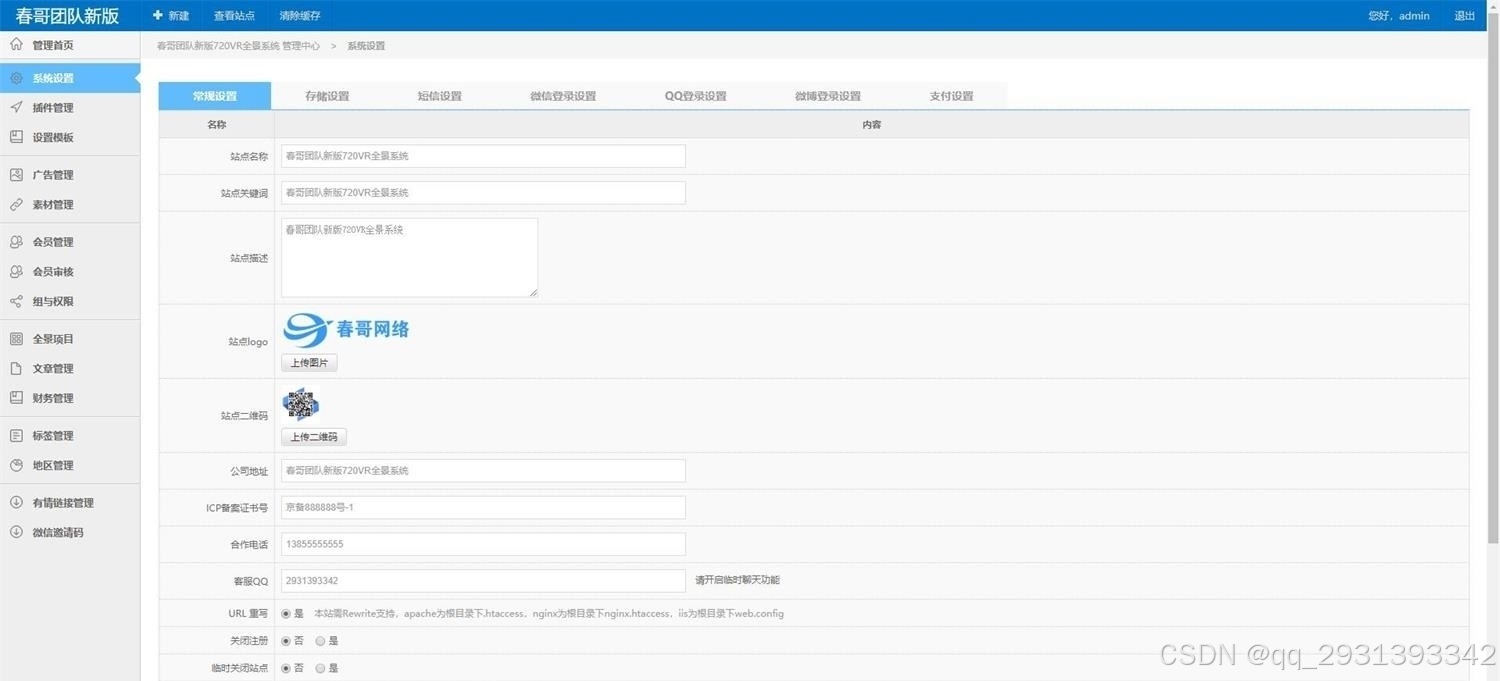Open 管理首页 home icon in sidebar

16,45
